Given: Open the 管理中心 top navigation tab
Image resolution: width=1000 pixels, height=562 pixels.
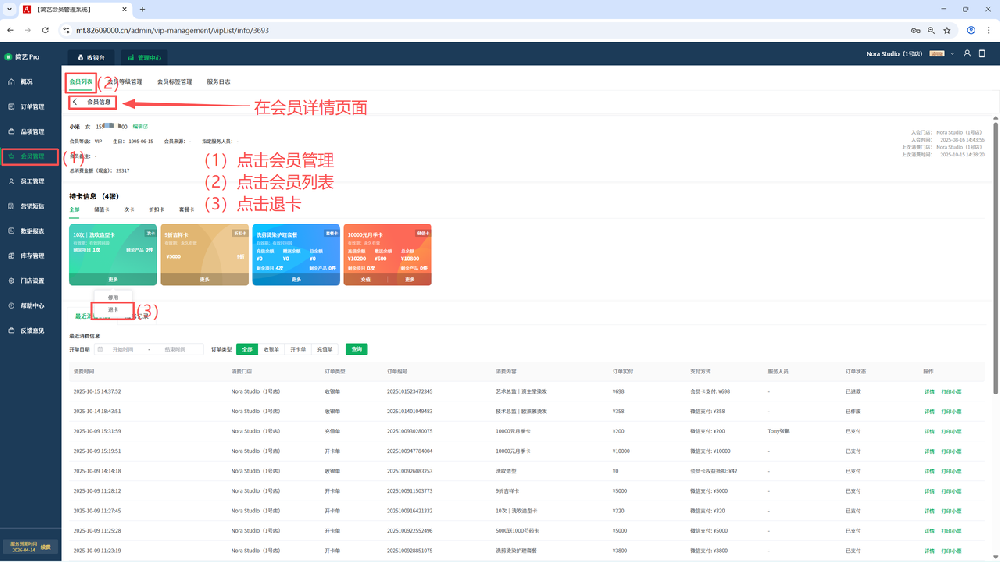Looking at the screenshot, I should click(144, 57).
